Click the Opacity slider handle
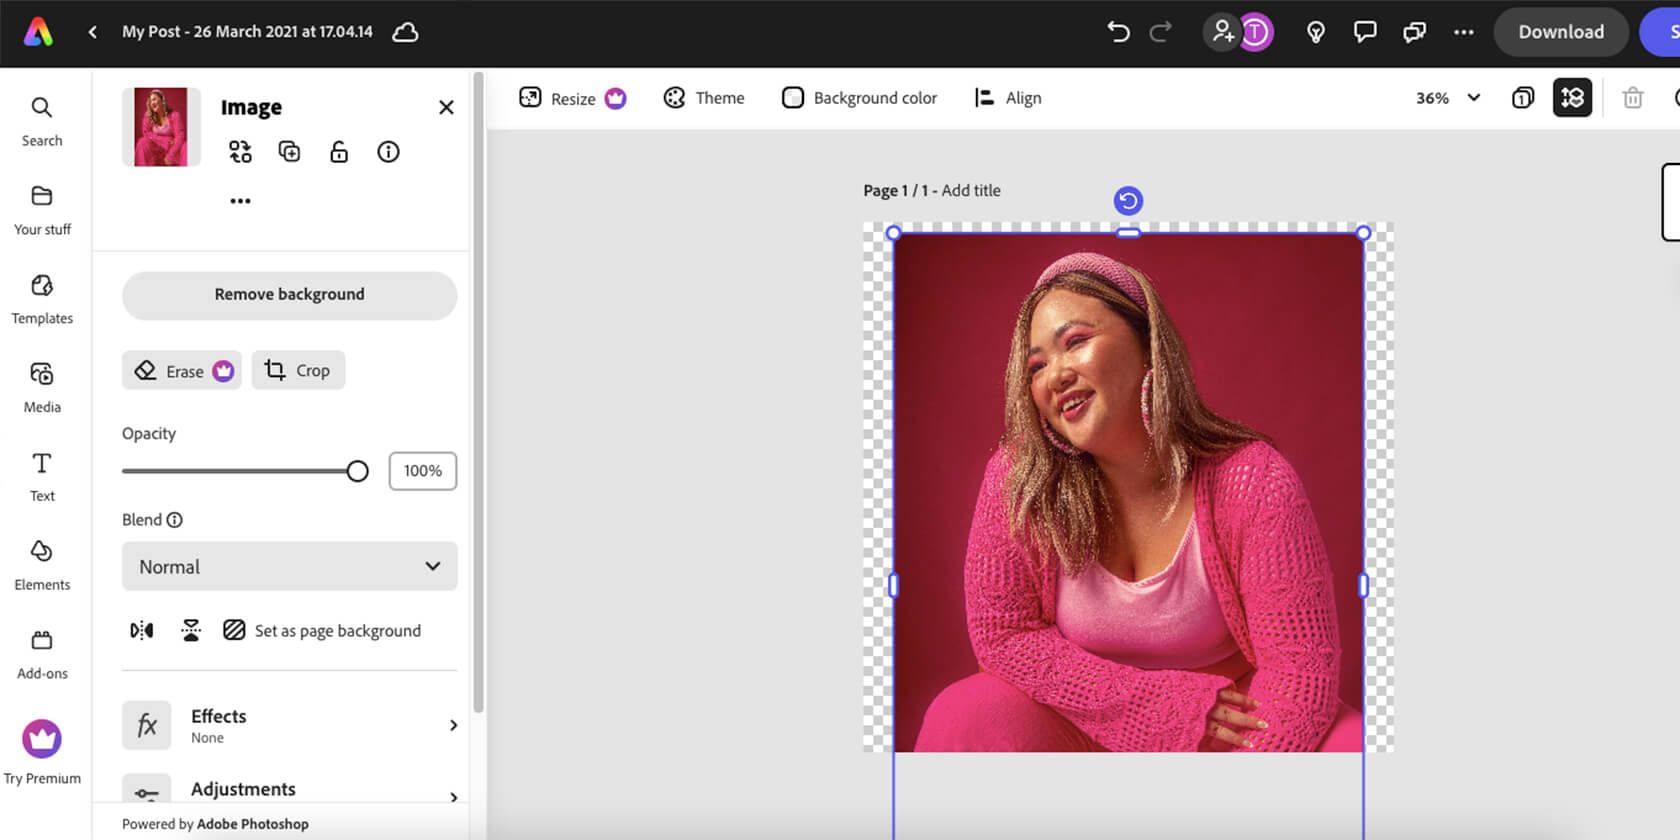 pyautogui.click(x=357, y=471)
